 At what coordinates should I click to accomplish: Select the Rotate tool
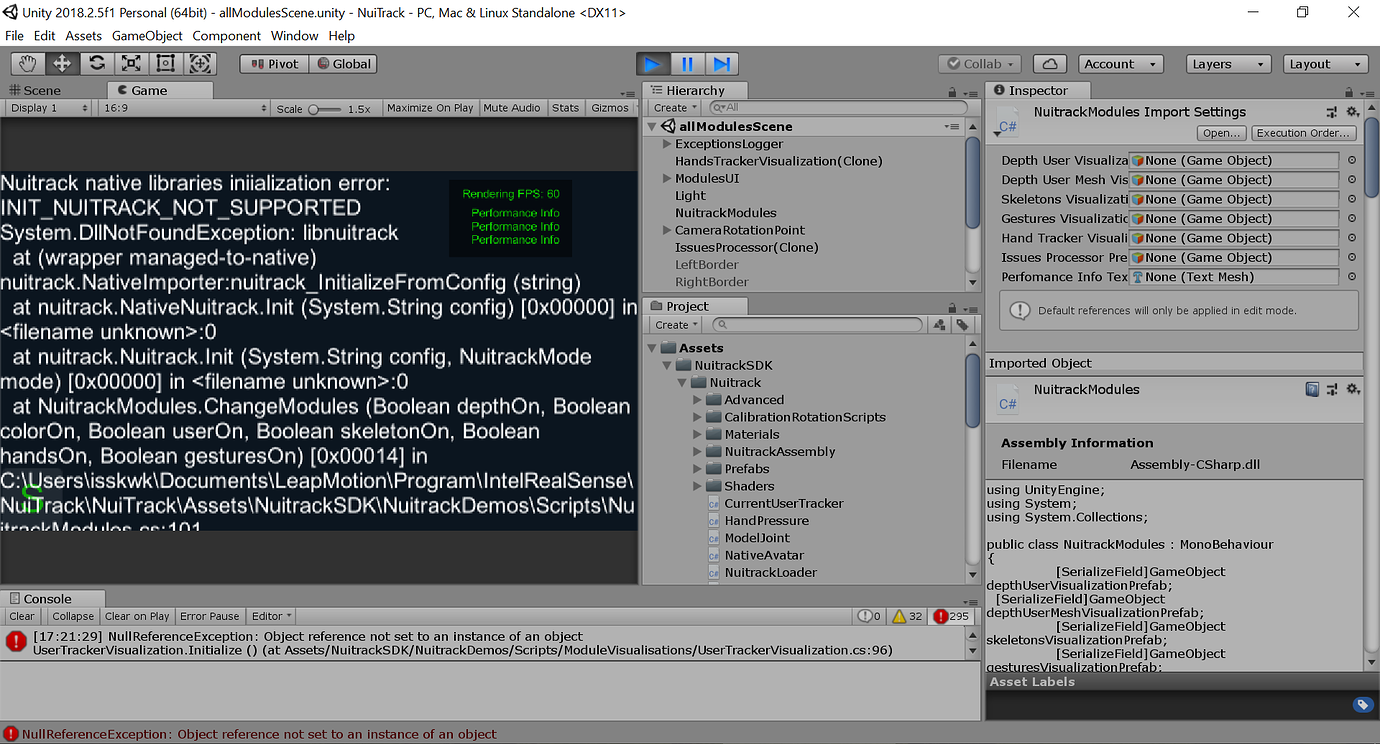96,63
